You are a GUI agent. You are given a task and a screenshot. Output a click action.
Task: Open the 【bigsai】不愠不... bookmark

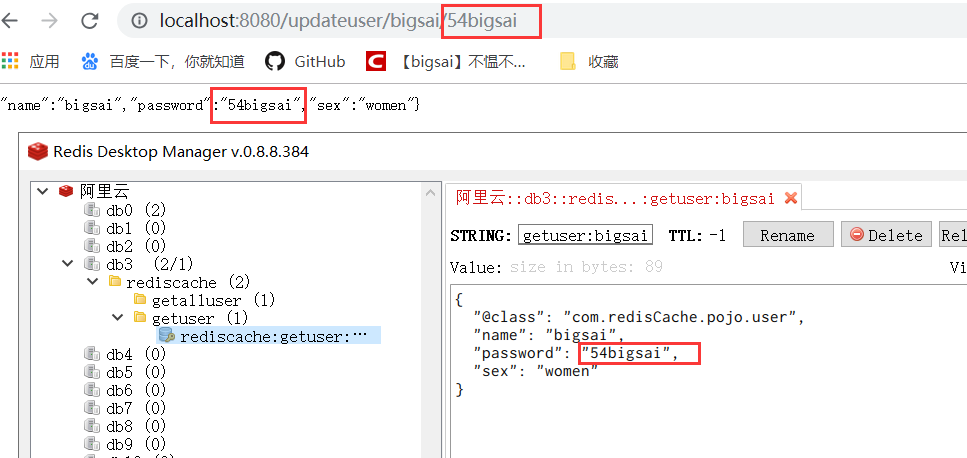(446, 61)
